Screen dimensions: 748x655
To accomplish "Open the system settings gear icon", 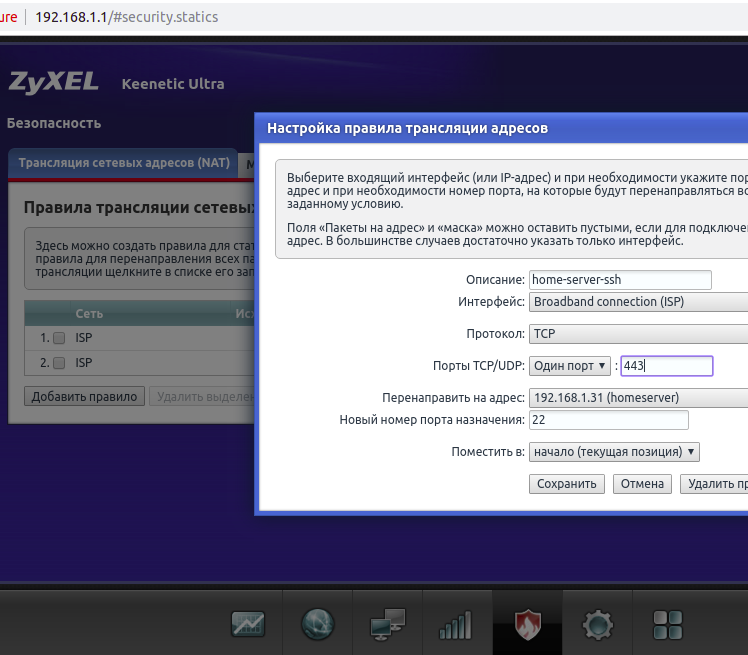I will tap(597, 624).
